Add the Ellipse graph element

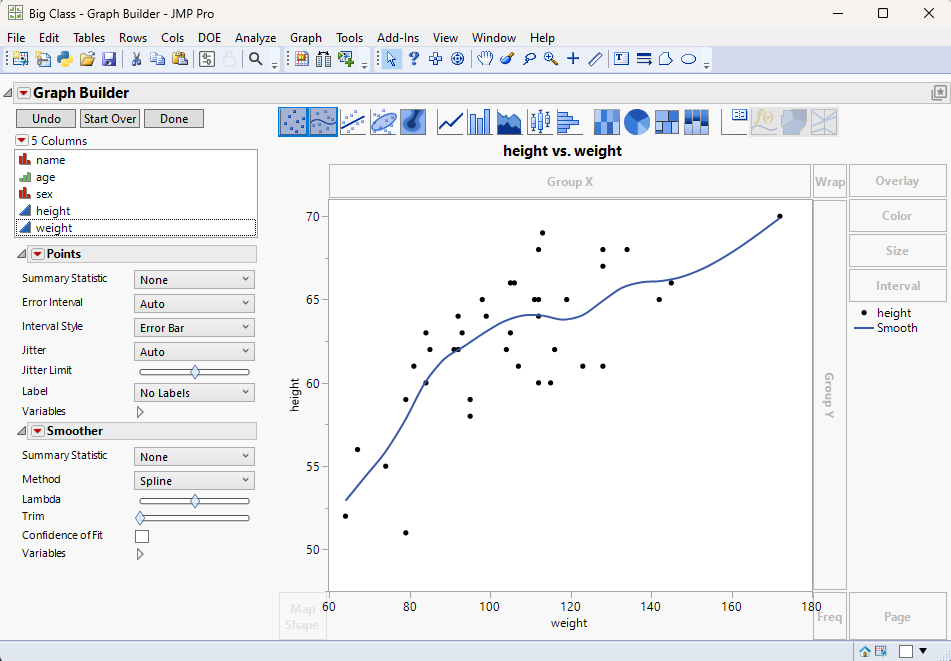point(383,122)
